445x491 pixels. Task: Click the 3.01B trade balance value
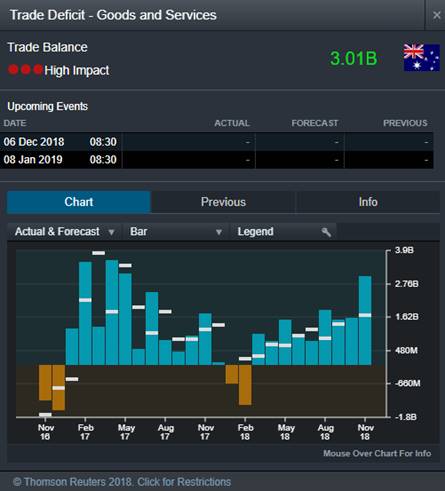353,58
